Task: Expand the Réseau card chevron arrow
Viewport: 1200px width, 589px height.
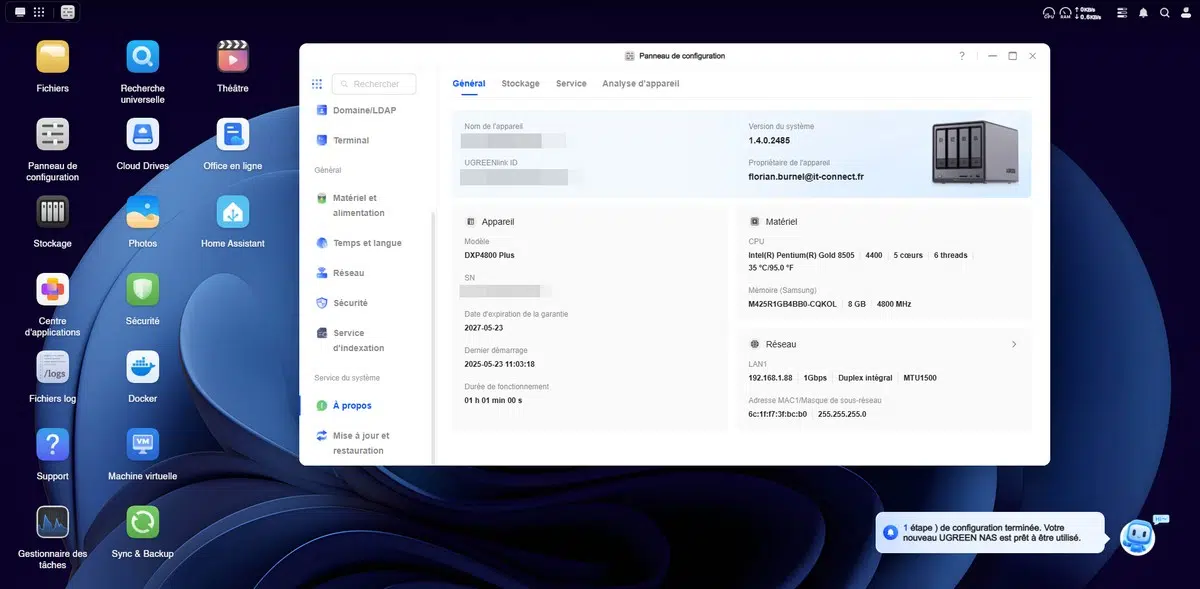Action: point(1014,344)
